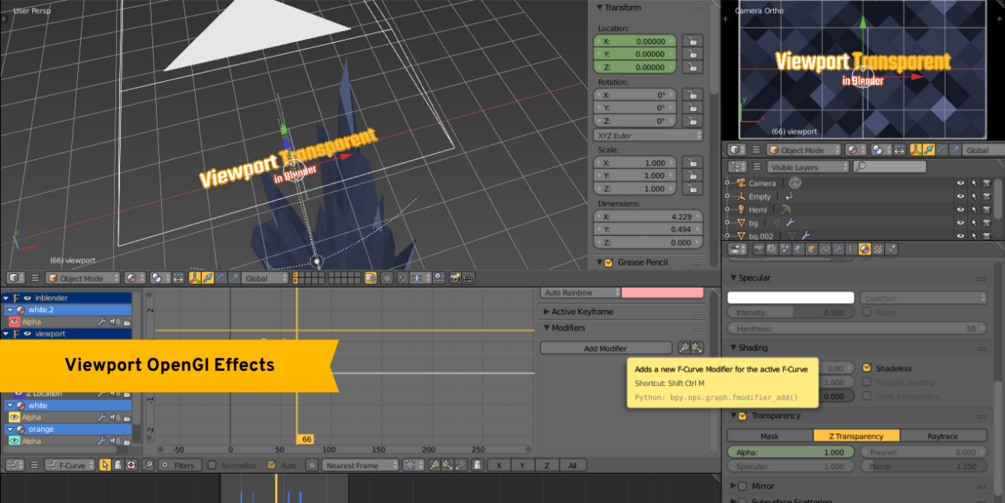
Task: Select the rotate manipulator arc in main viewport header
Action: pyautogui.click(x=220, y=278)
